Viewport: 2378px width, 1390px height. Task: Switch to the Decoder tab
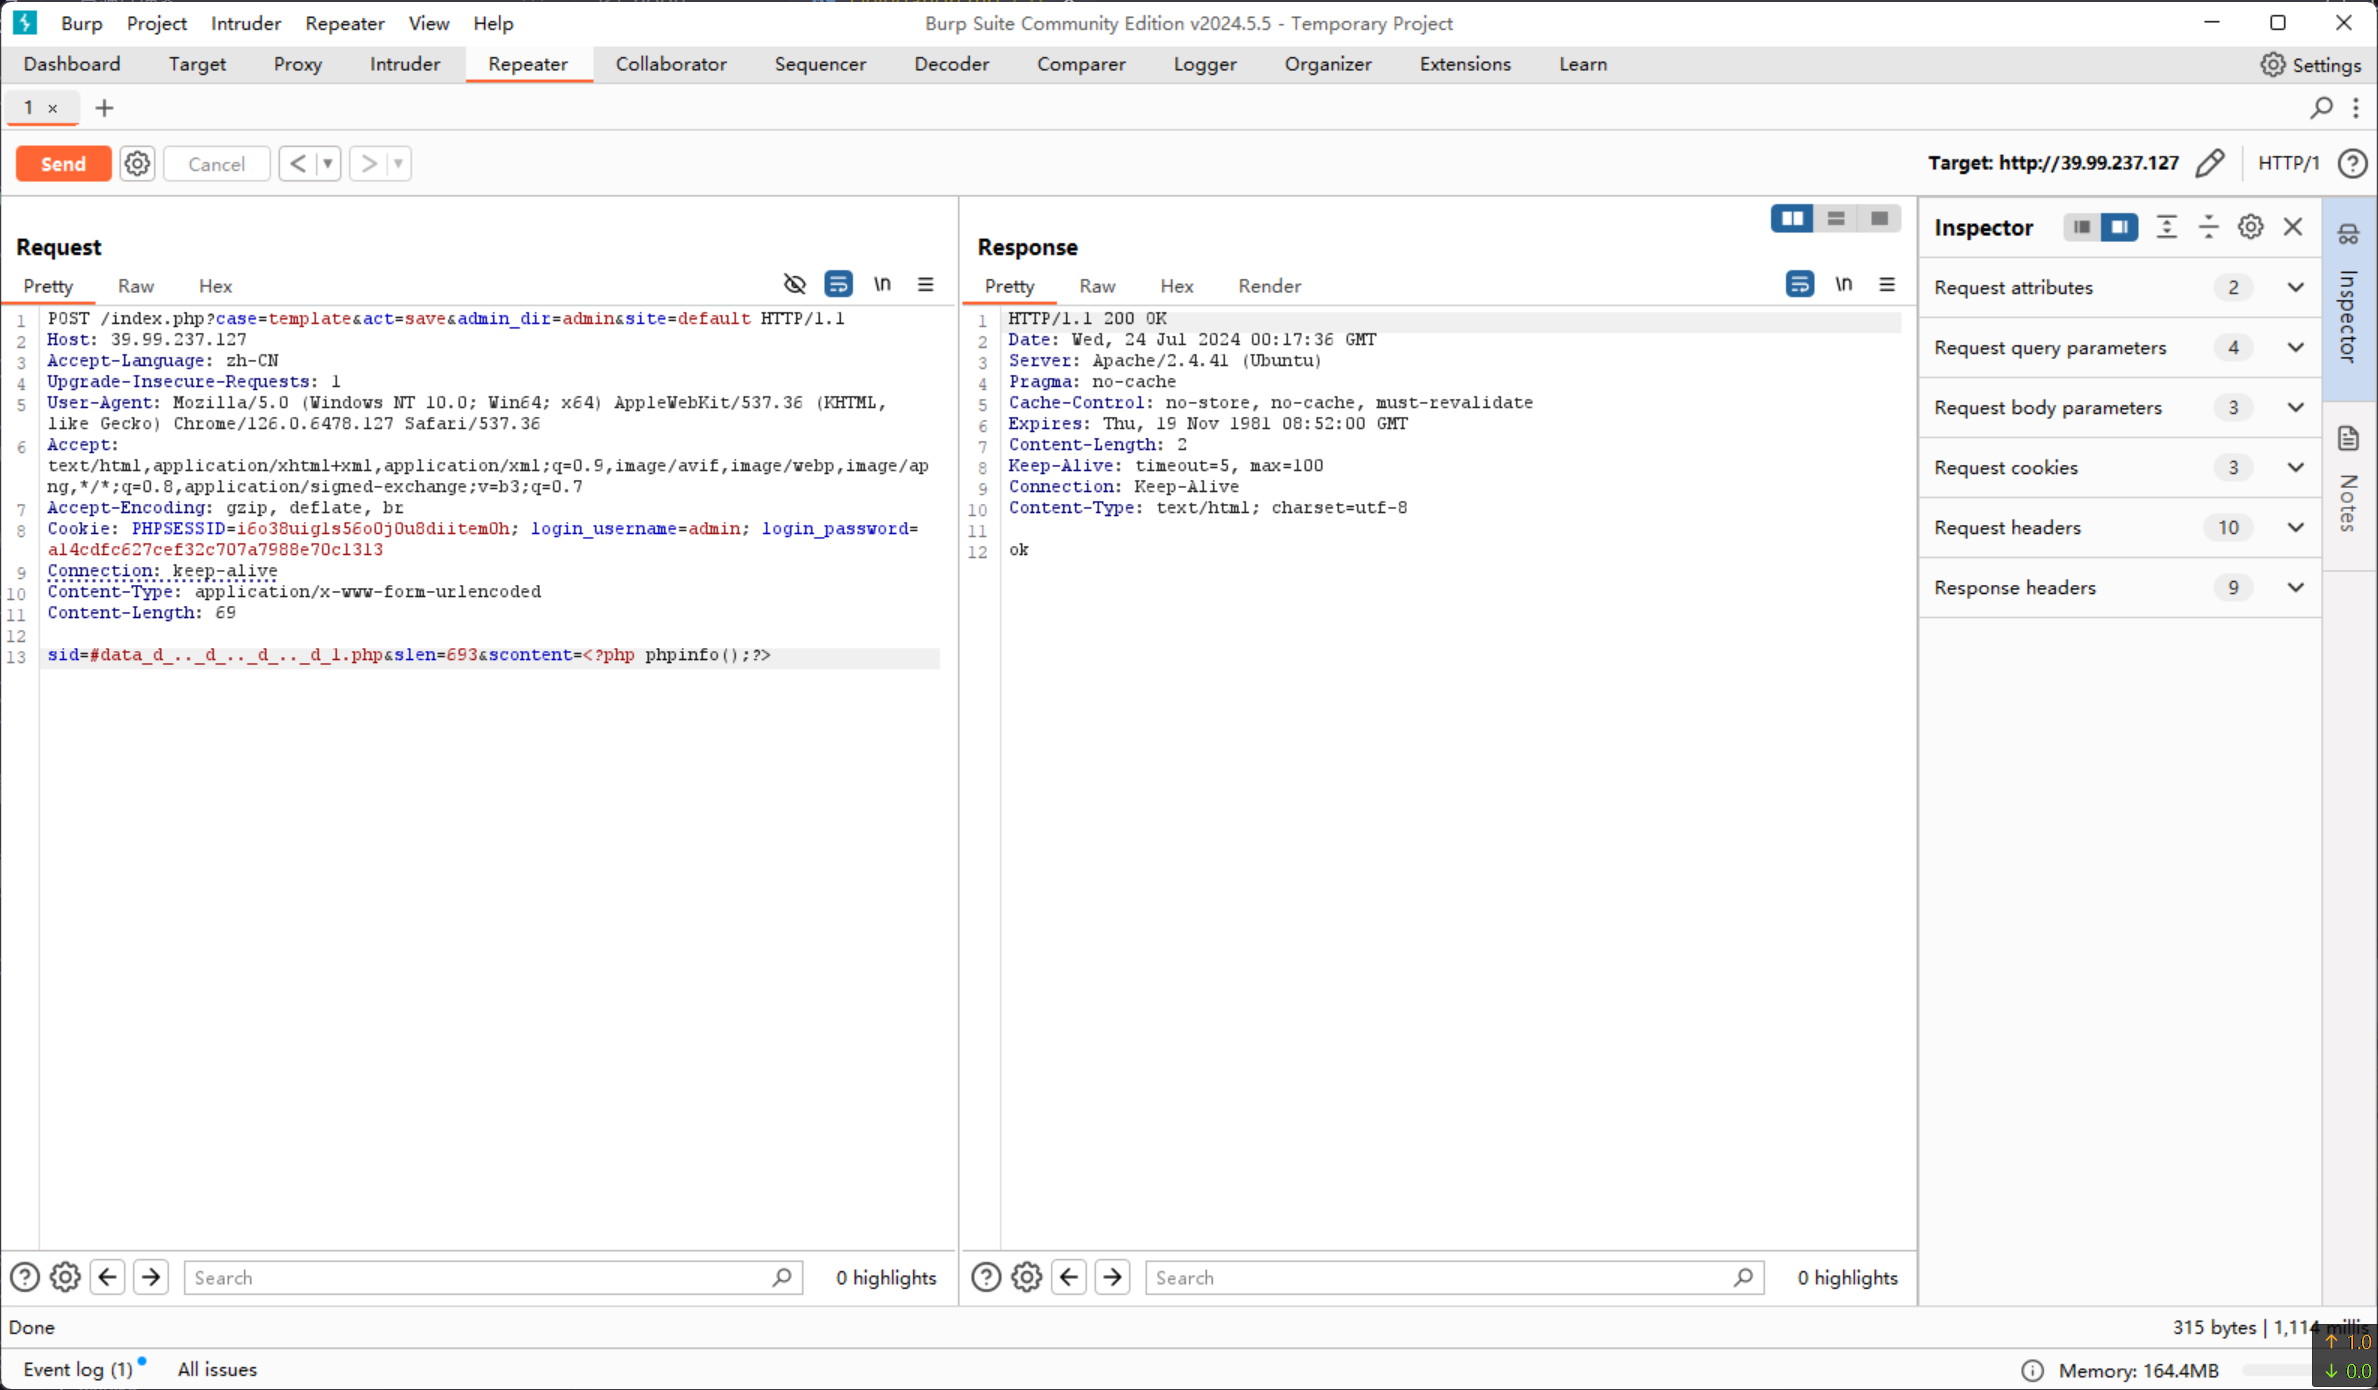[x=951, y=64]
